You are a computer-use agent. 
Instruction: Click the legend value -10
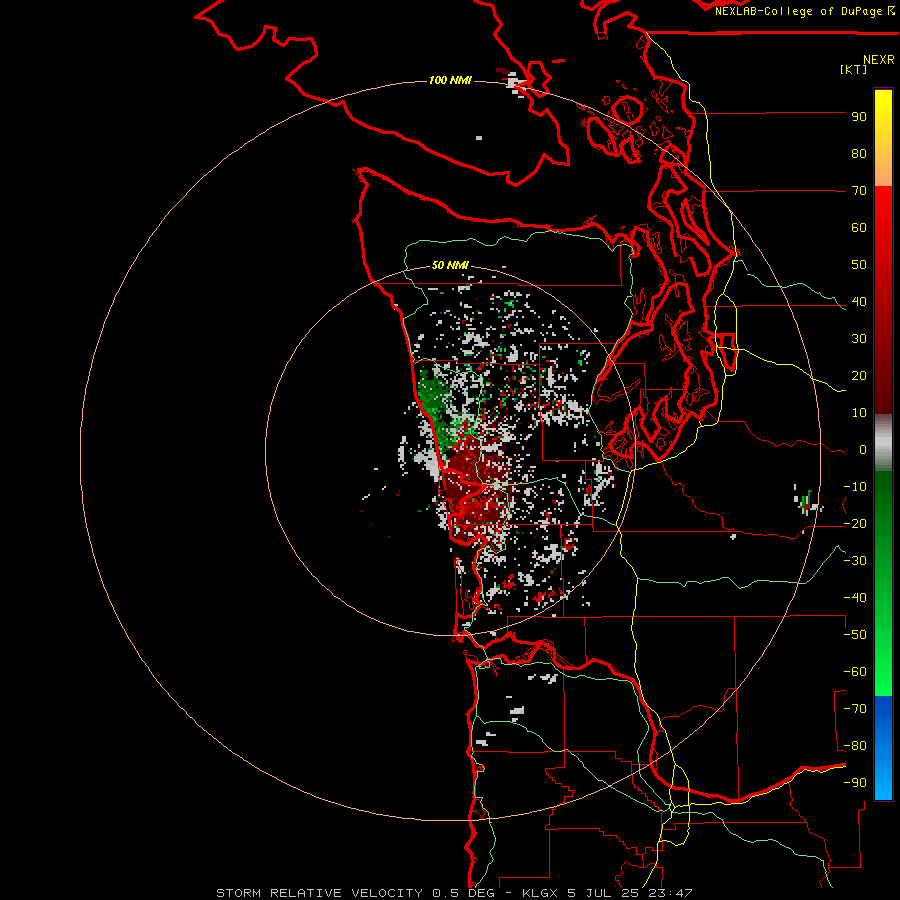(855, 487)
